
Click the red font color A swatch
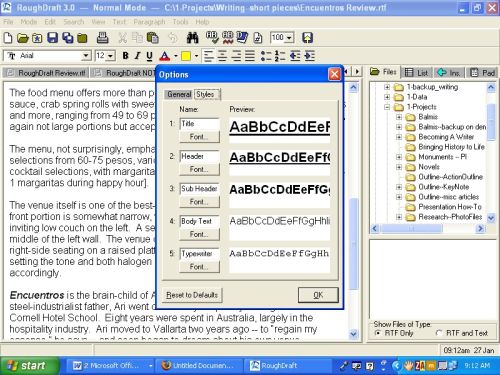point(165,56)
